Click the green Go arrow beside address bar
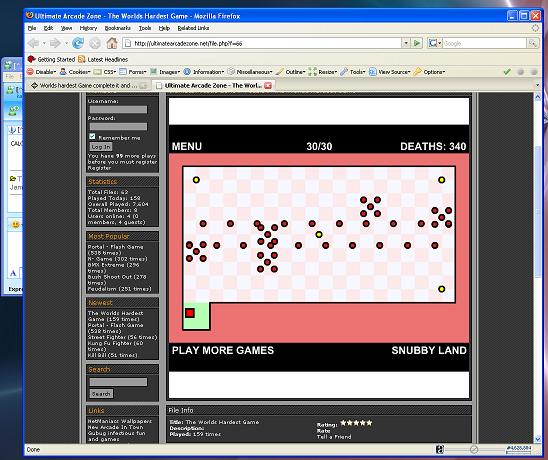 tap(417, 43)
